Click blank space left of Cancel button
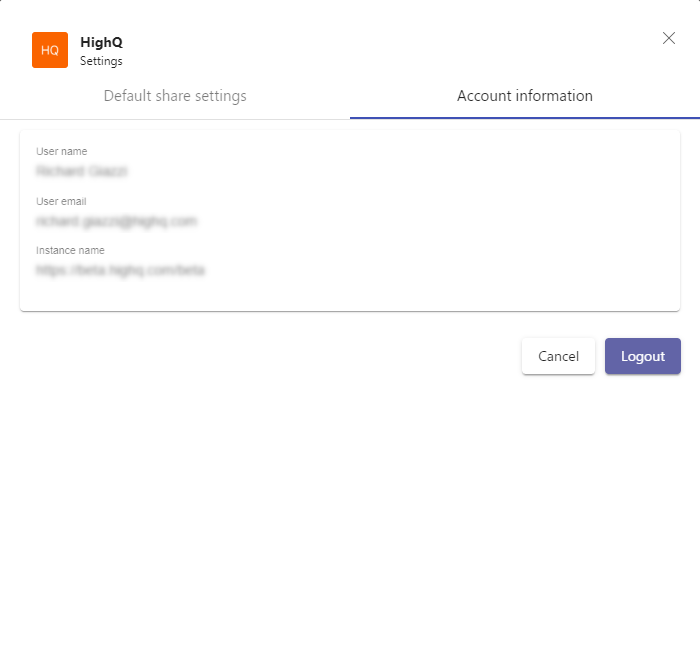The image size is (700, 671). click(300, 356)
